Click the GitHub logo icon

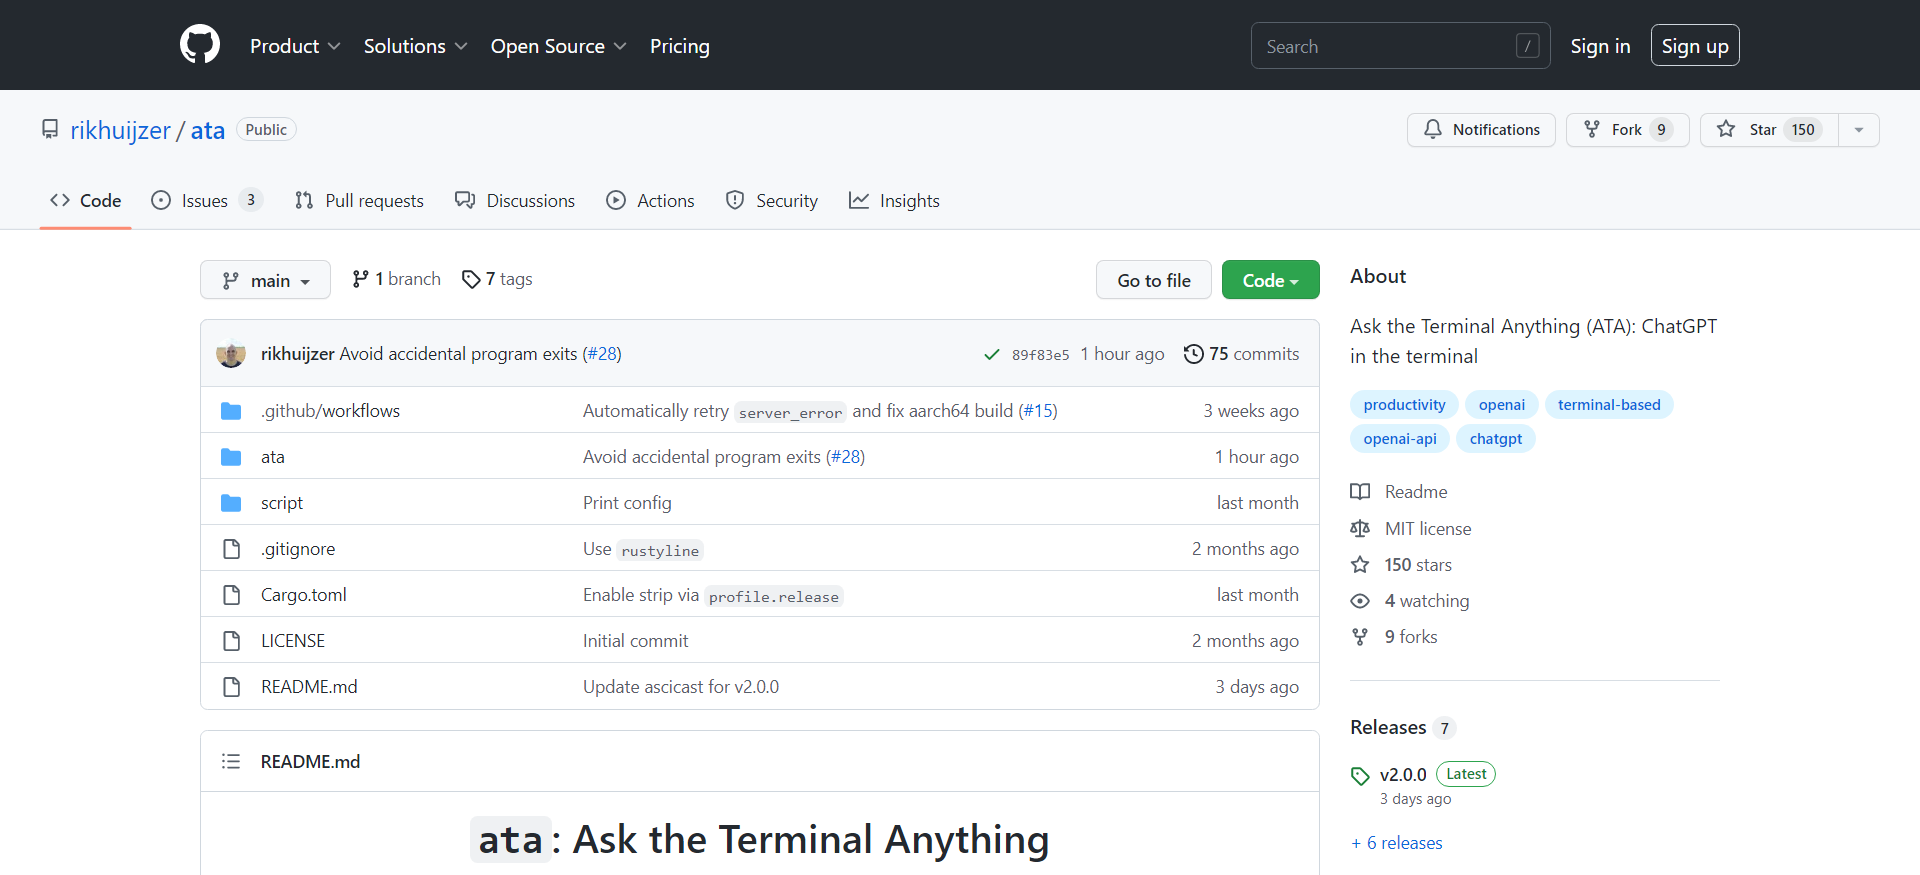coord(200,45)
